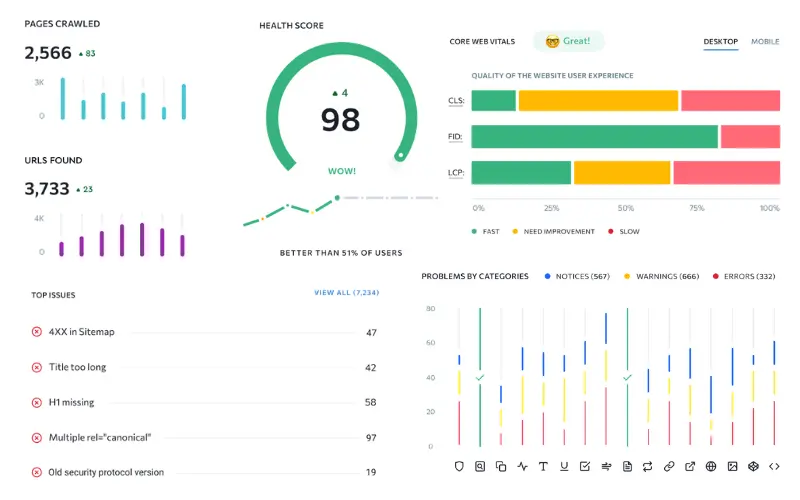Toggle Warnings (666) legend item
This screenshot has height=500, width=800.
tap(662, 276)
